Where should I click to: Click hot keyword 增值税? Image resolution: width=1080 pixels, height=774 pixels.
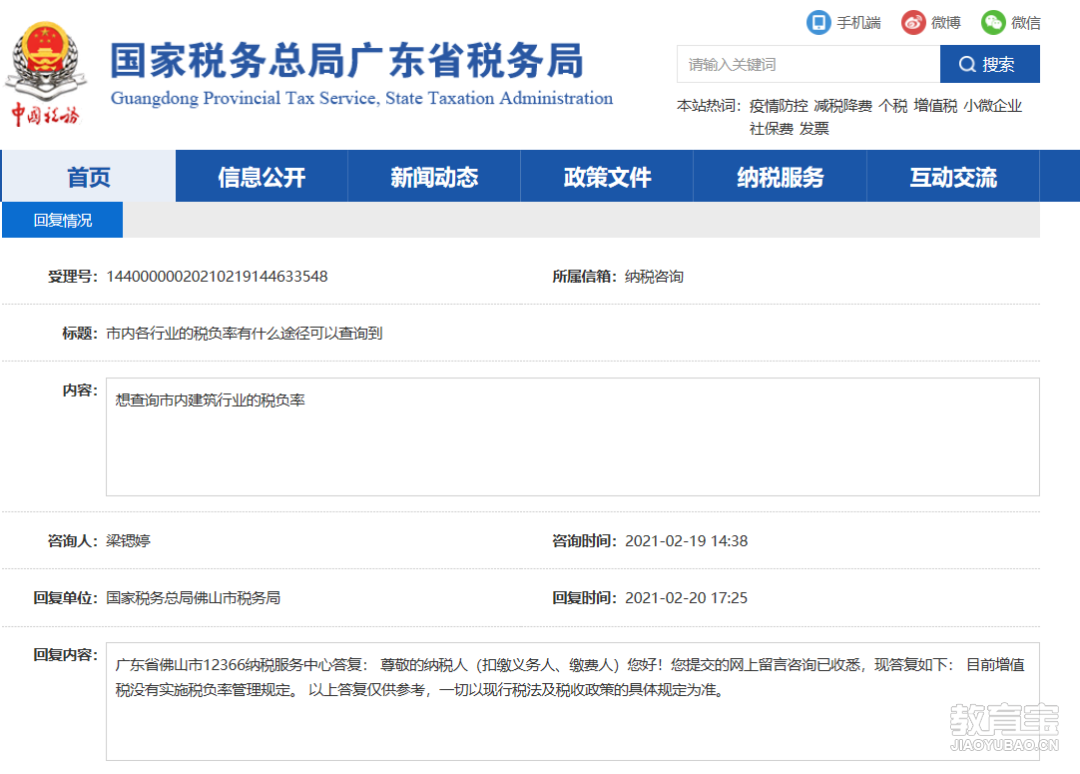coord(935,106)
